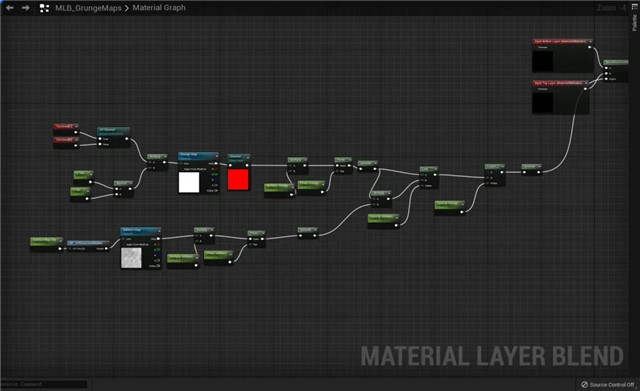Click the Source Control Off status icon

[x=584, y=384]
